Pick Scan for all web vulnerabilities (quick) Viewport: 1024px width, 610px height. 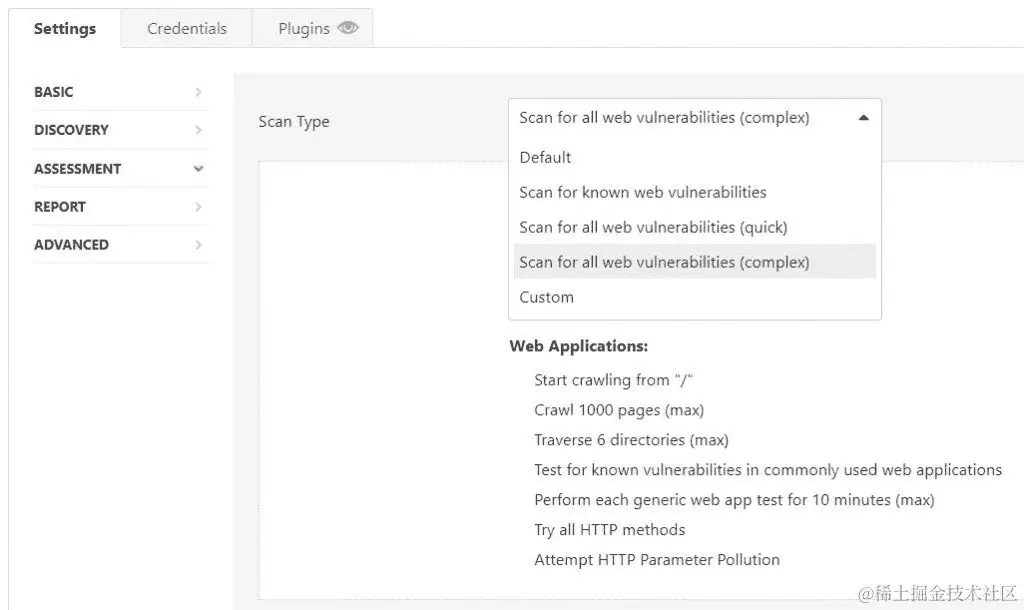653,227
